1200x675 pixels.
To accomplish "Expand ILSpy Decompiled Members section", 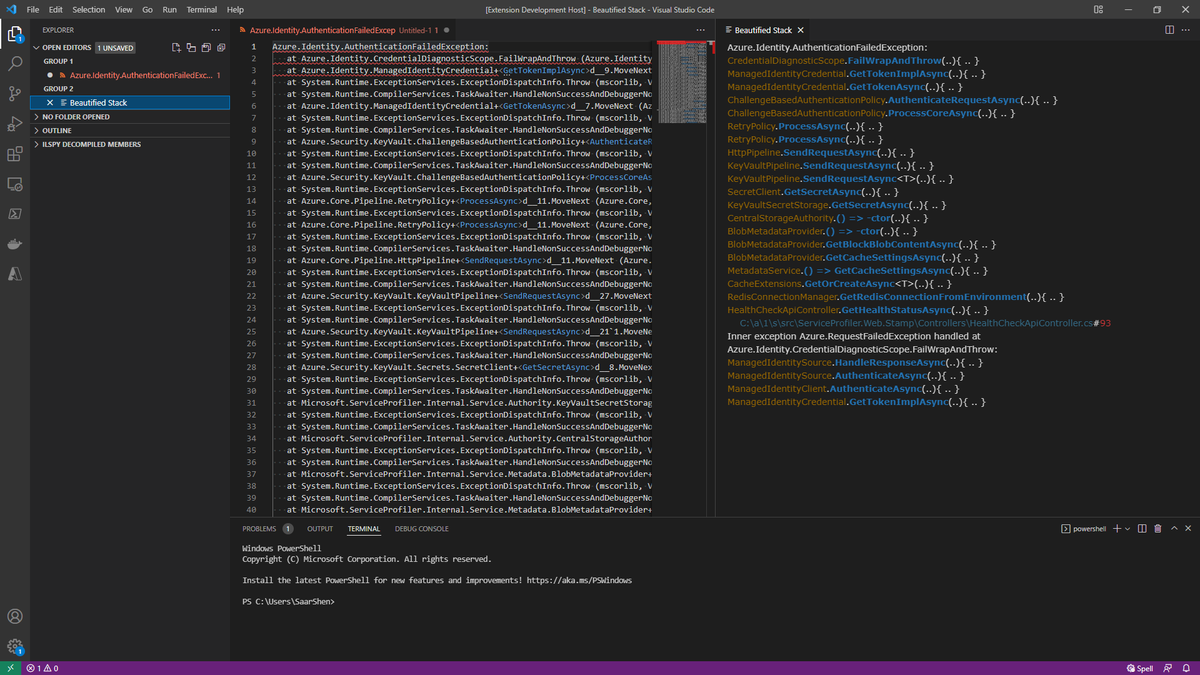I will [x=131, y=145].
